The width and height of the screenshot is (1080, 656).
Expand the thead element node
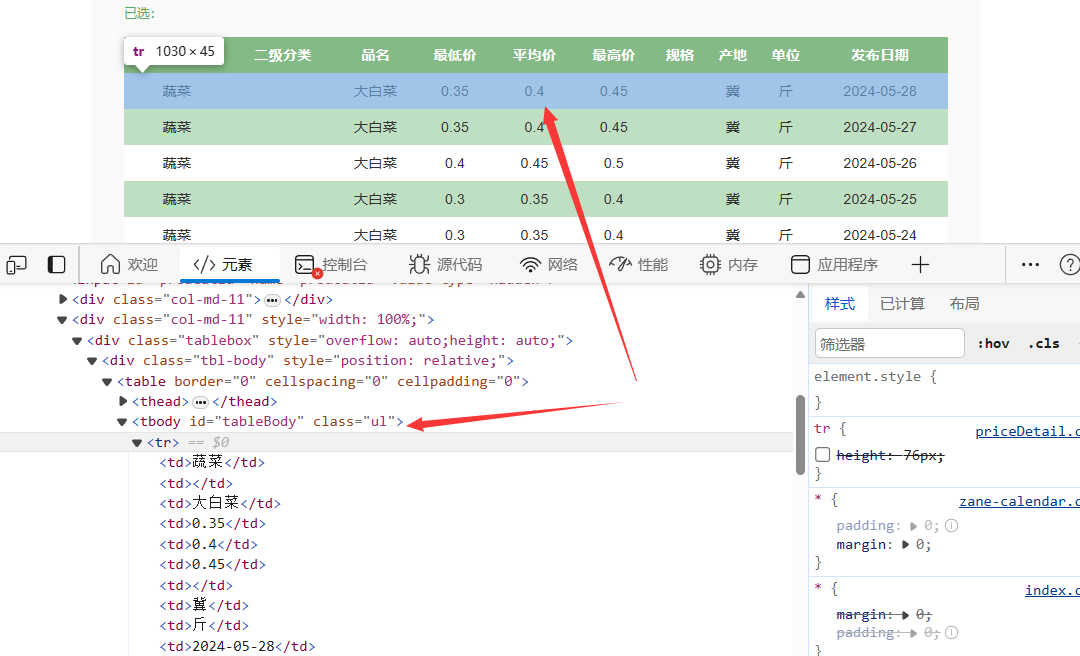[123, 402]
